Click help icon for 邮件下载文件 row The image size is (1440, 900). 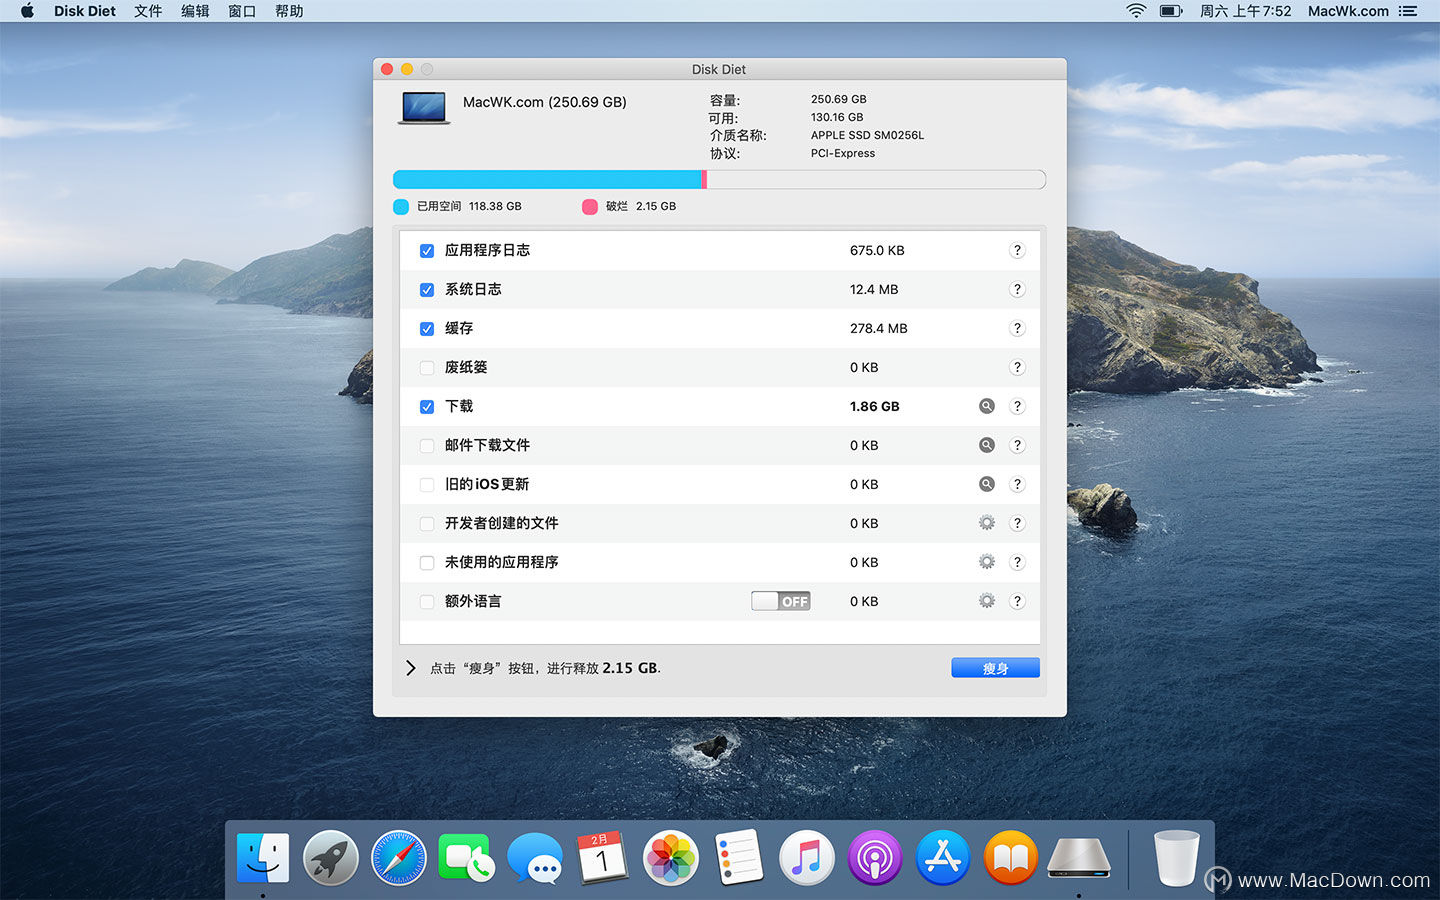pos(1017,445)
